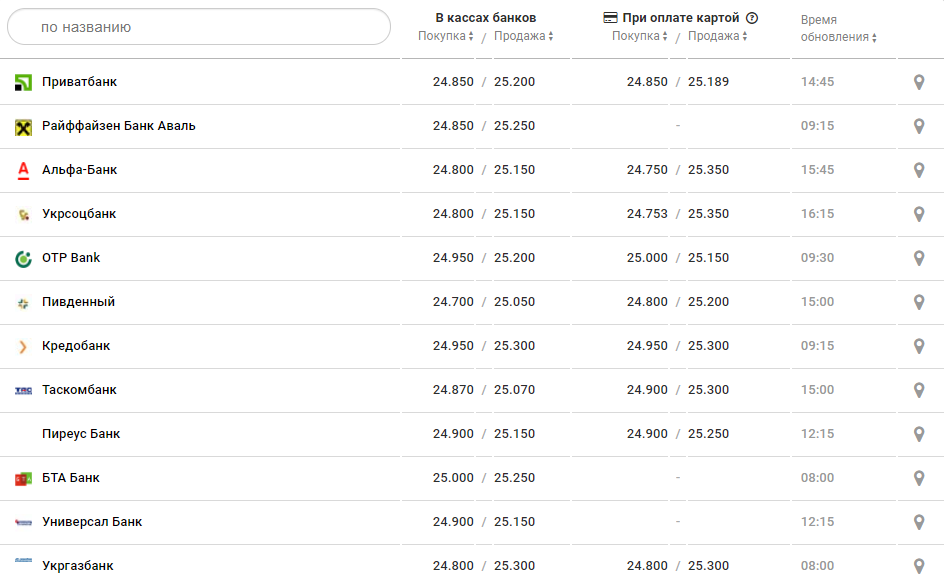Viewport: 944px width, 587px height.
Task: Sort by Покупка under В кассах банков
Action: (446, 36)
